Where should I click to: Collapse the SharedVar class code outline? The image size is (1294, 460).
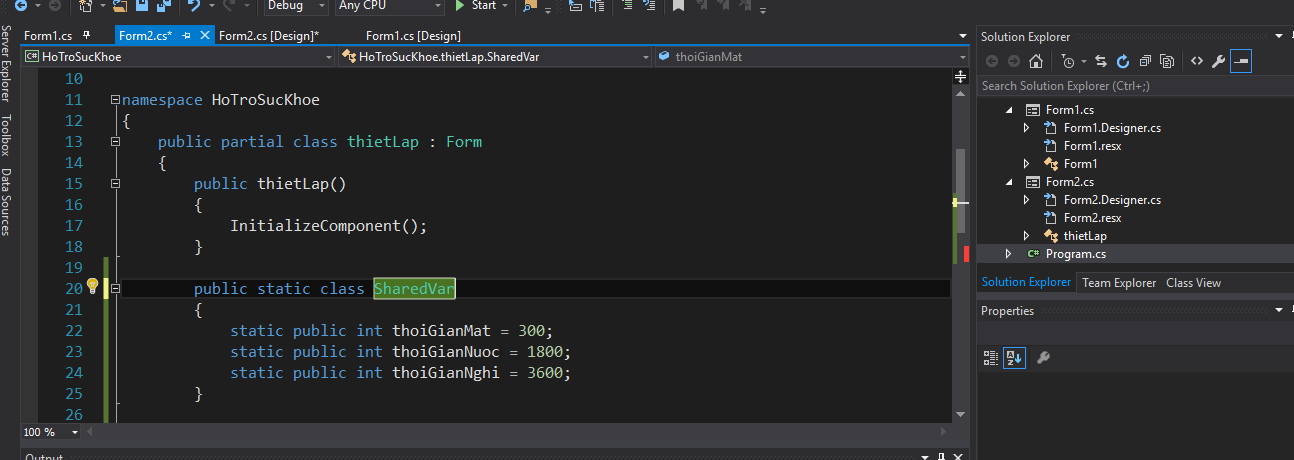tap(115, 289)
